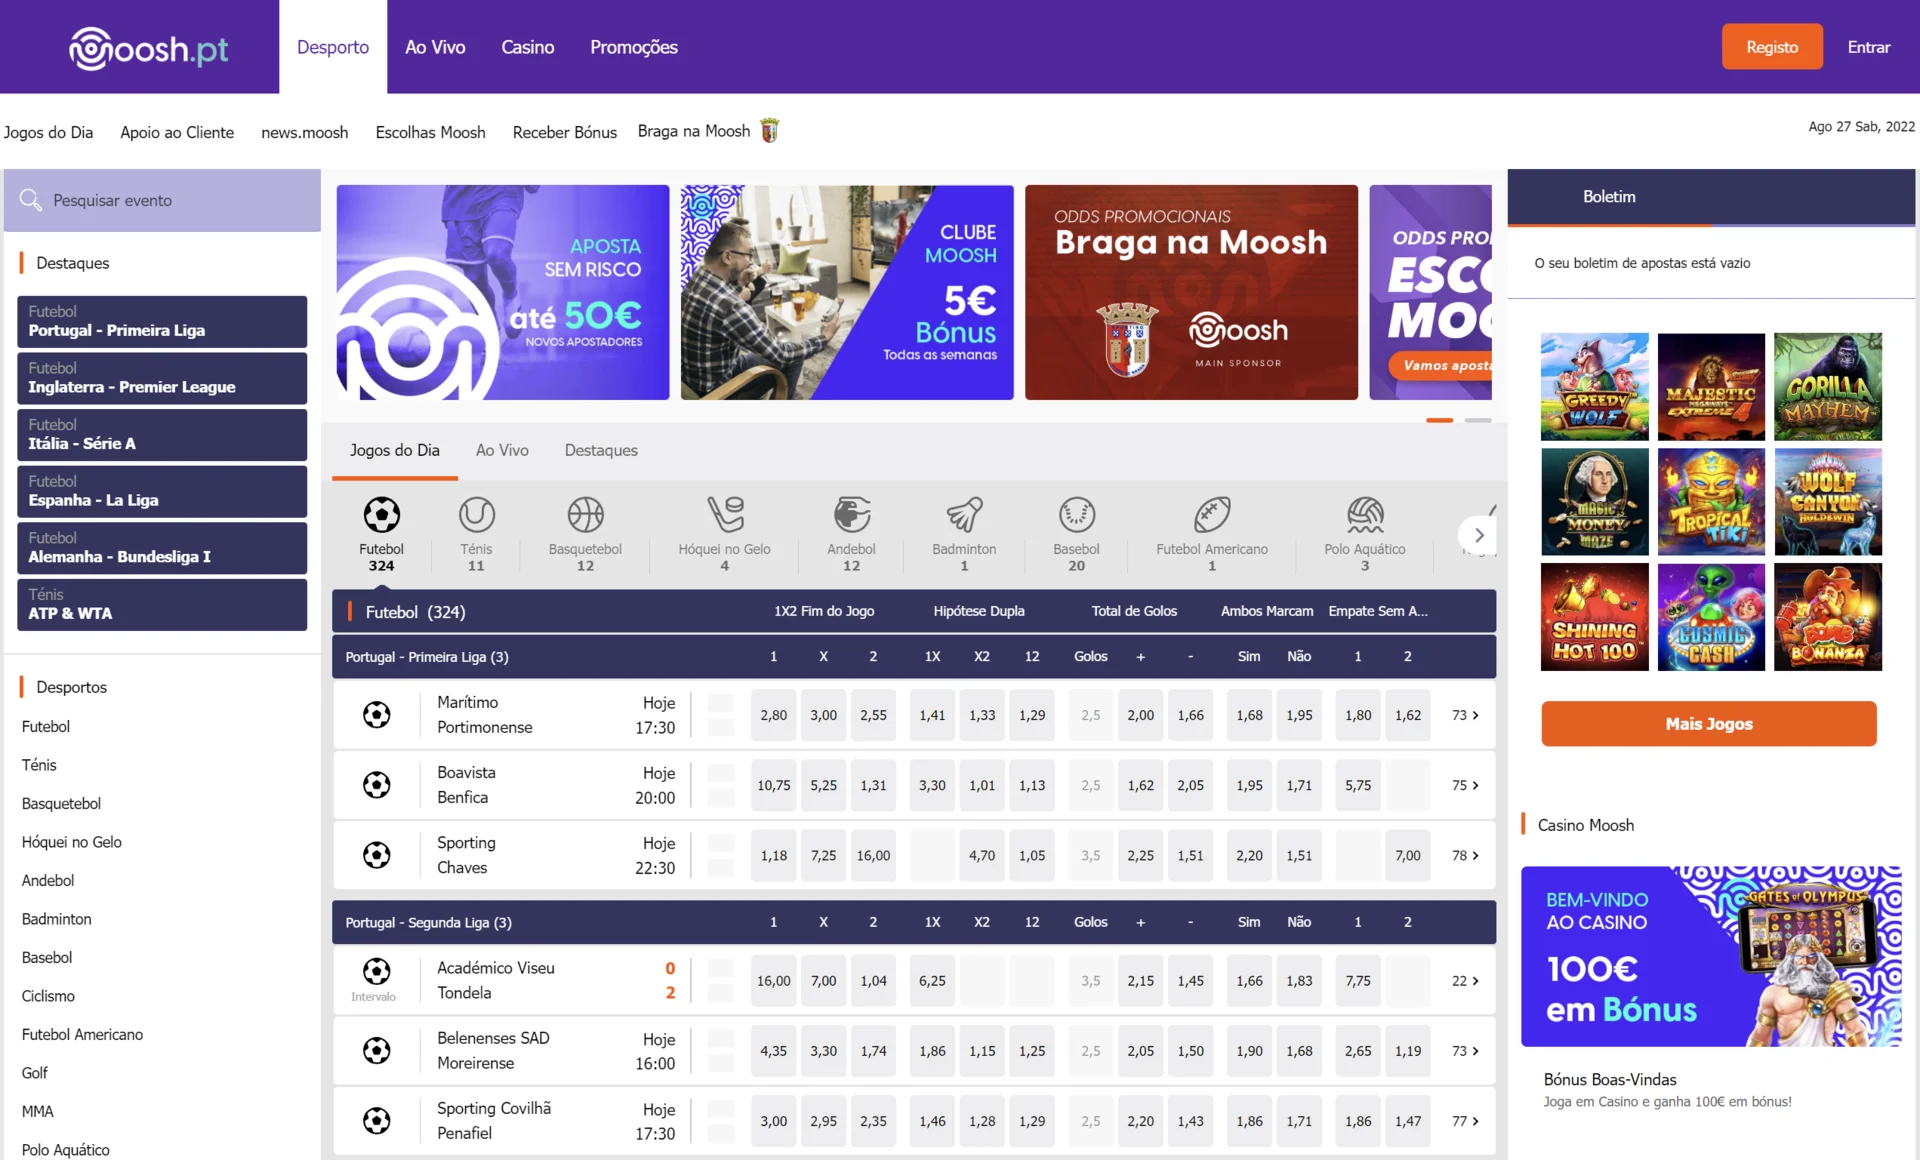
Task: Click the Moosh.pt logo
Action: pyautogui.click(x=148, y=48)
